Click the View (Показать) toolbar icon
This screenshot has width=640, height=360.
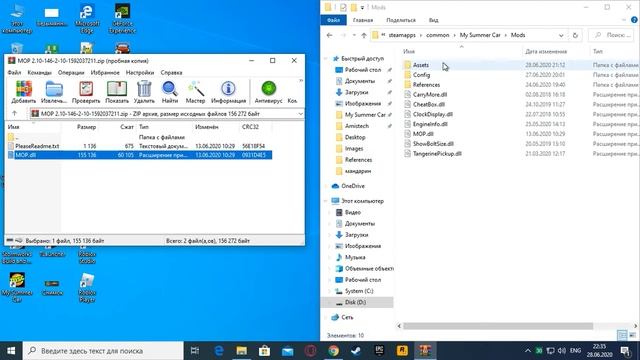pos(117,92)
